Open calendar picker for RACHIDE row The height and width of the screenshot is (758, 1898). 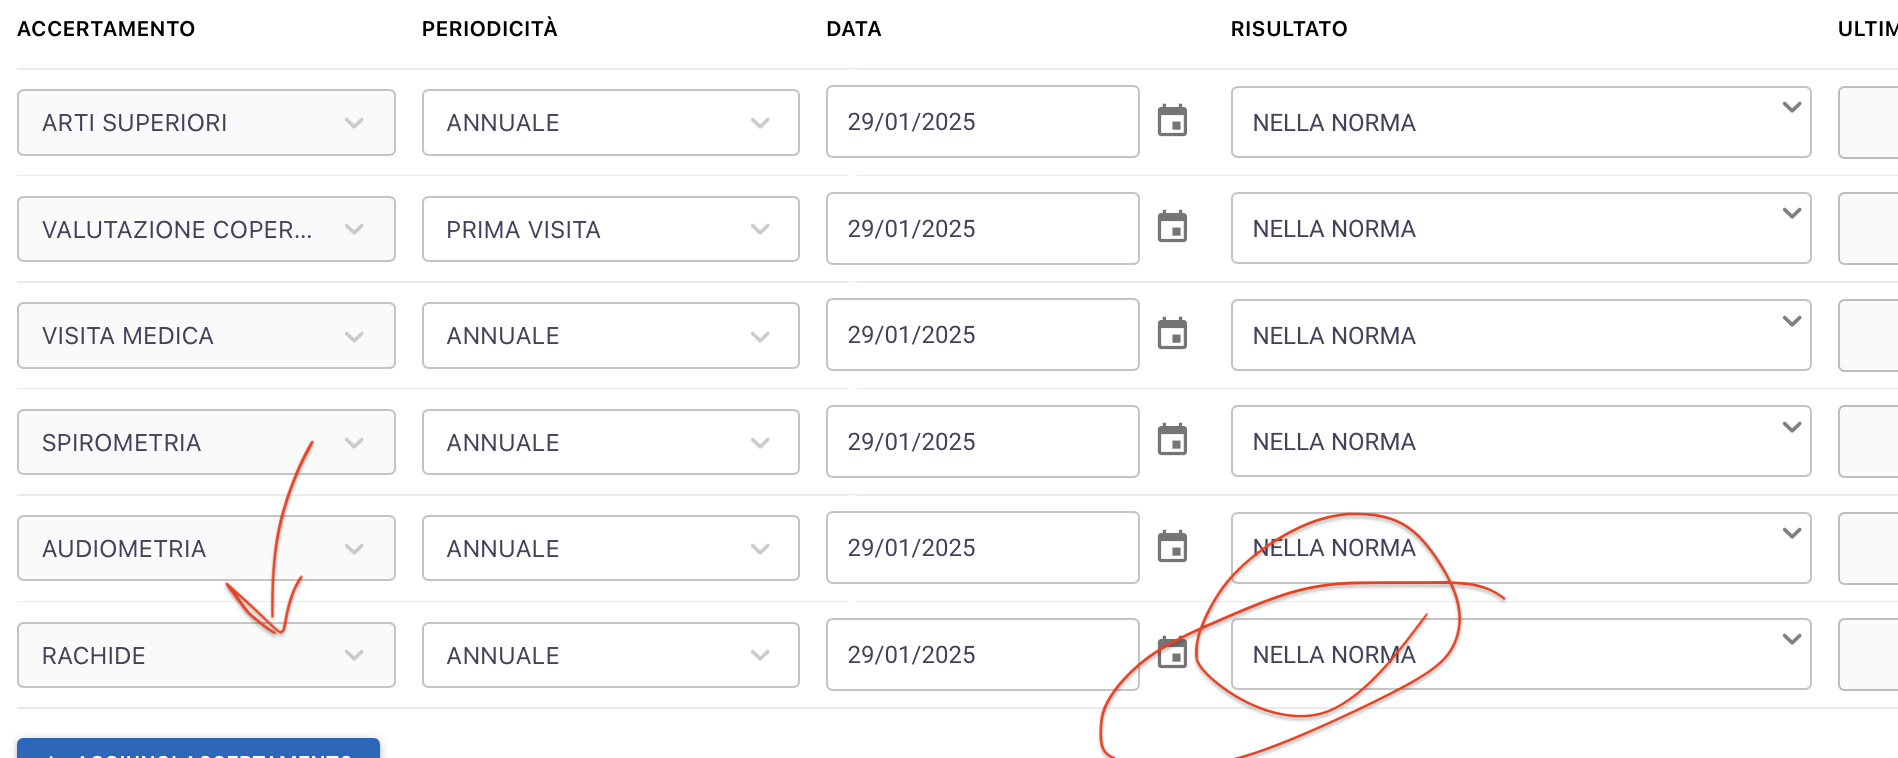(1172, 654)
